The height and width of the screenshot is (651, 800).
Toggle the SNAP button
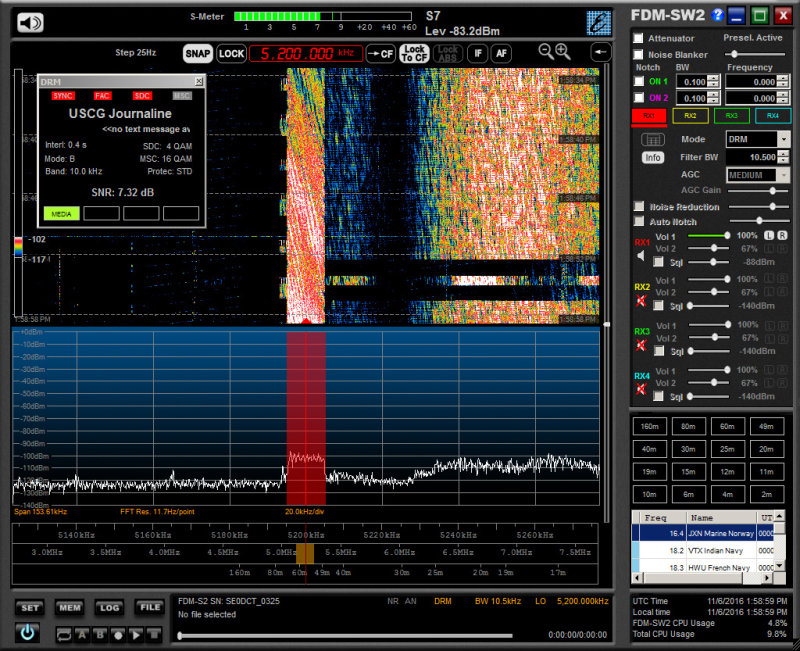pyautogui.click(x=197, y=54)
